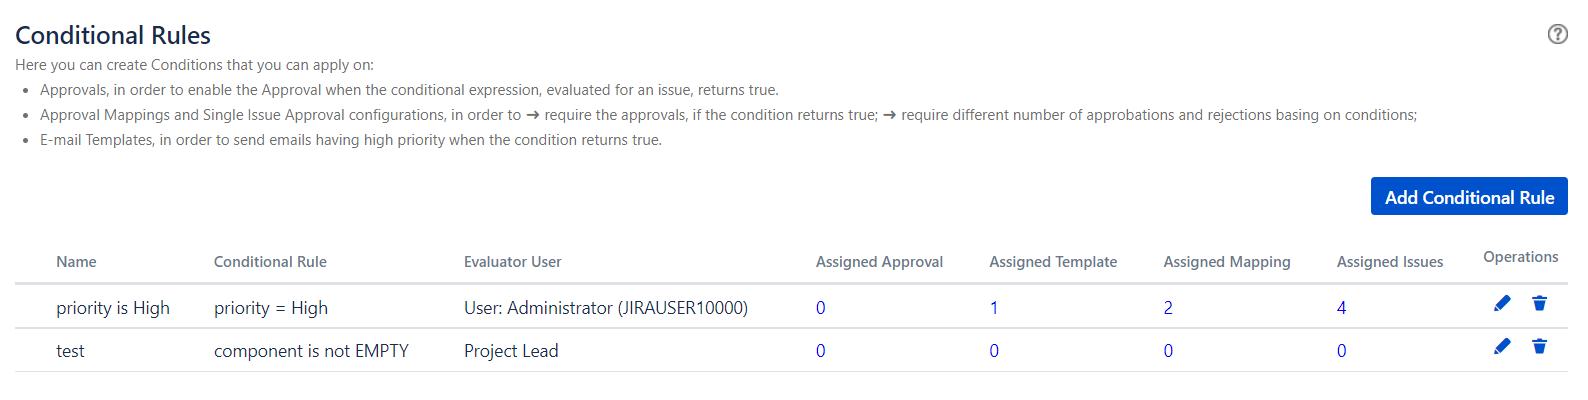
Task: Click the Name column header
Action: click(x=76, y=262)
